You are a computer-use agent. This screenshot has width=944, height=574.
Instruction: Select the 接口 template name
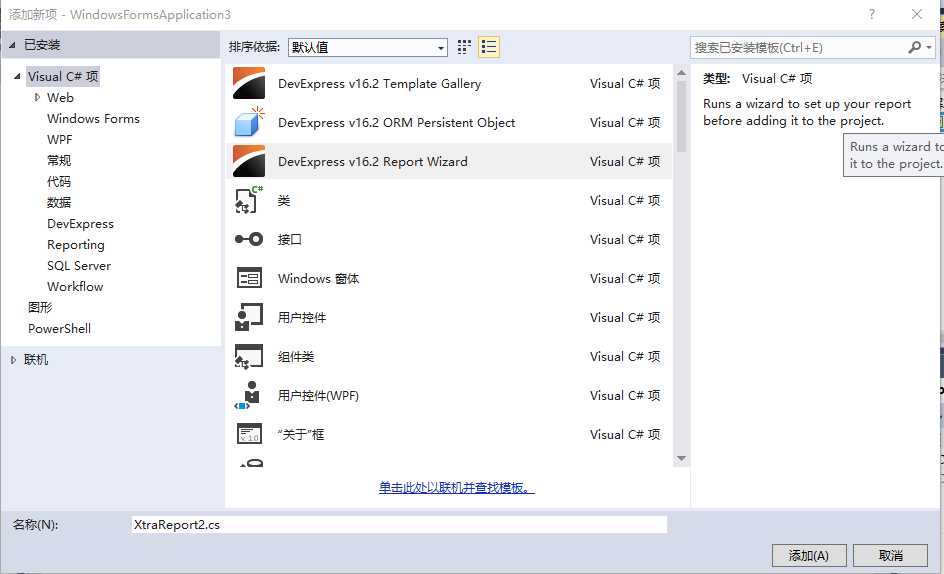pyautogui.click(x=289, y=240)
